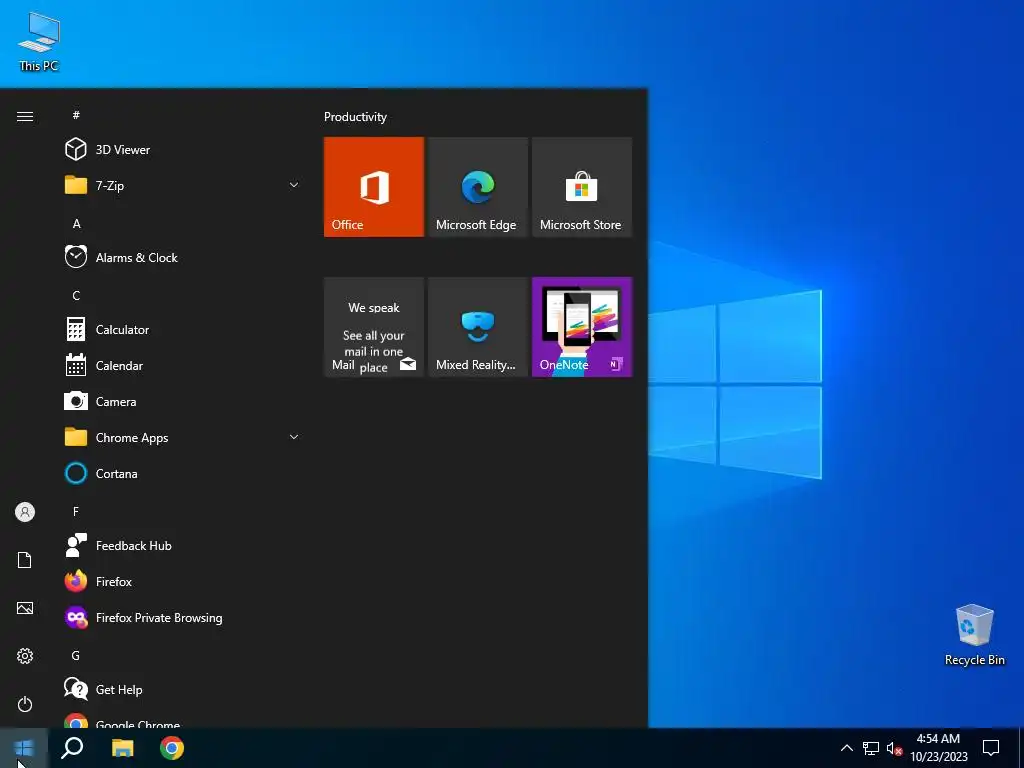Open the OneNote tile
The image size is (1024, 768).
pyautogui.click(x=582, y=327)
